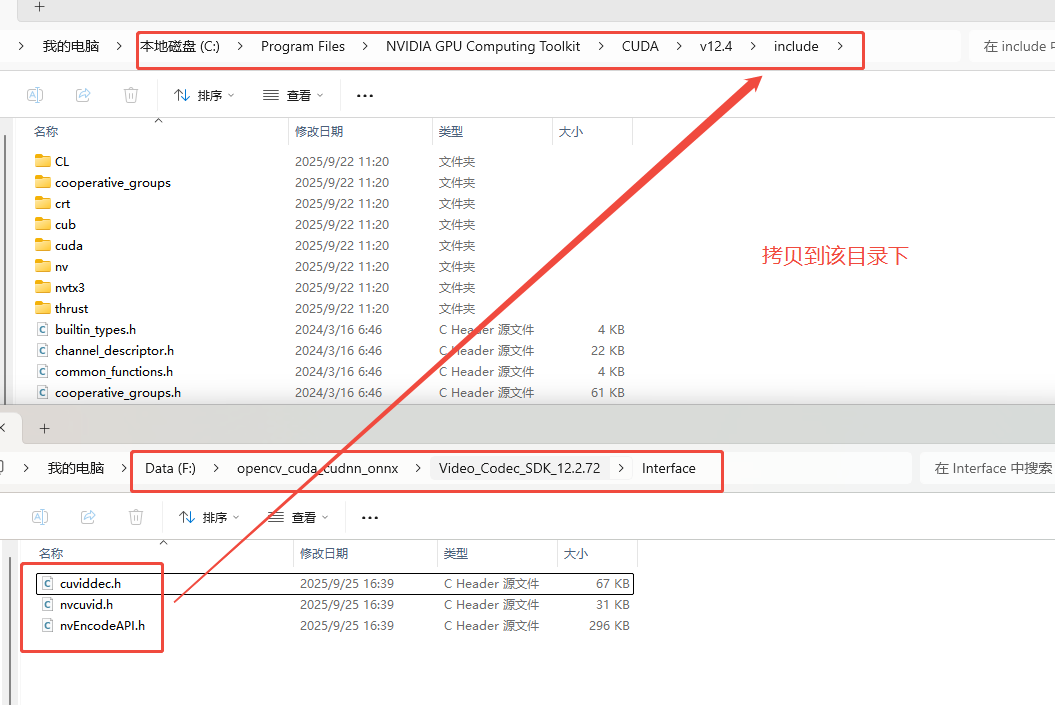1055x705 pixels.
Task: Open the 排序 sort dropdown in the include window
Action: (x=204, y=95)
